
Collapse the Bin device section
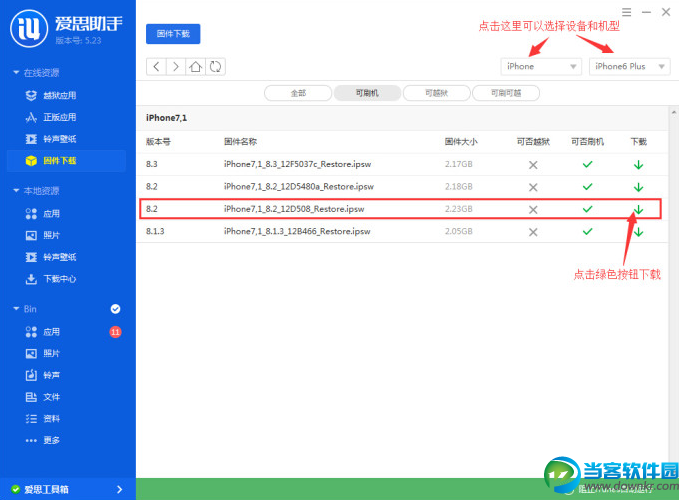[15, 309]
